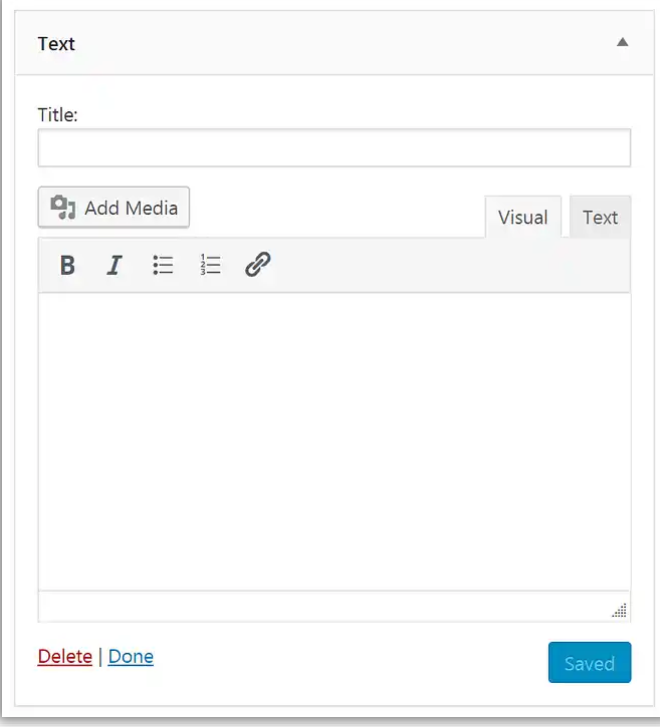The width and height of the screenshot is (660, 727).
Task: Click the "Title:" field label
Action: (58, 114)
